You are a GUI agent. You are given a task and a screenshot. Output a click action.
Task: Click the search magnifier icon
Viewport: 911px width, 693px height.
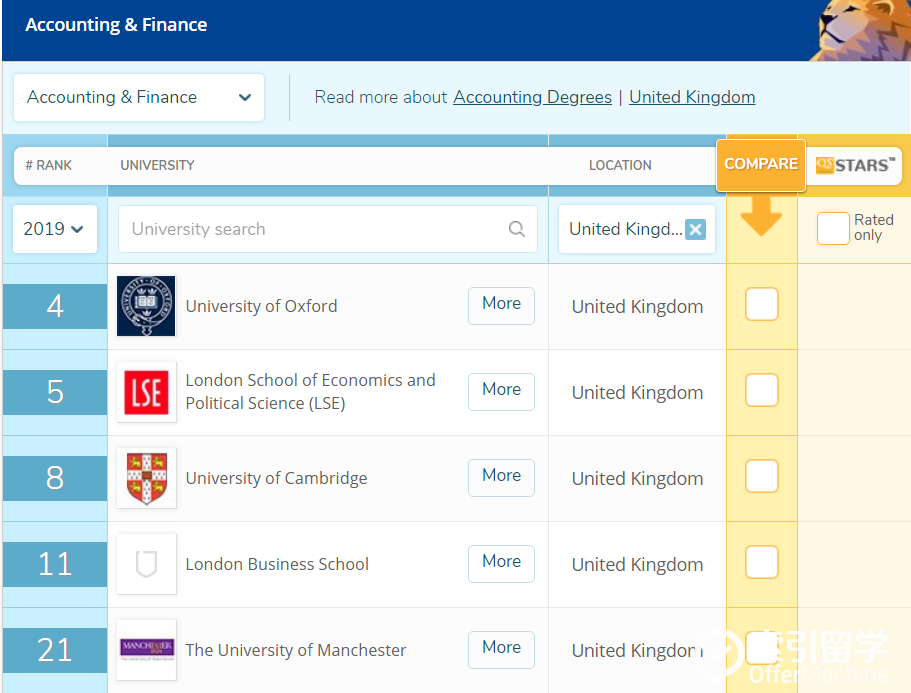pyautogui.click(x=517, y=229)
